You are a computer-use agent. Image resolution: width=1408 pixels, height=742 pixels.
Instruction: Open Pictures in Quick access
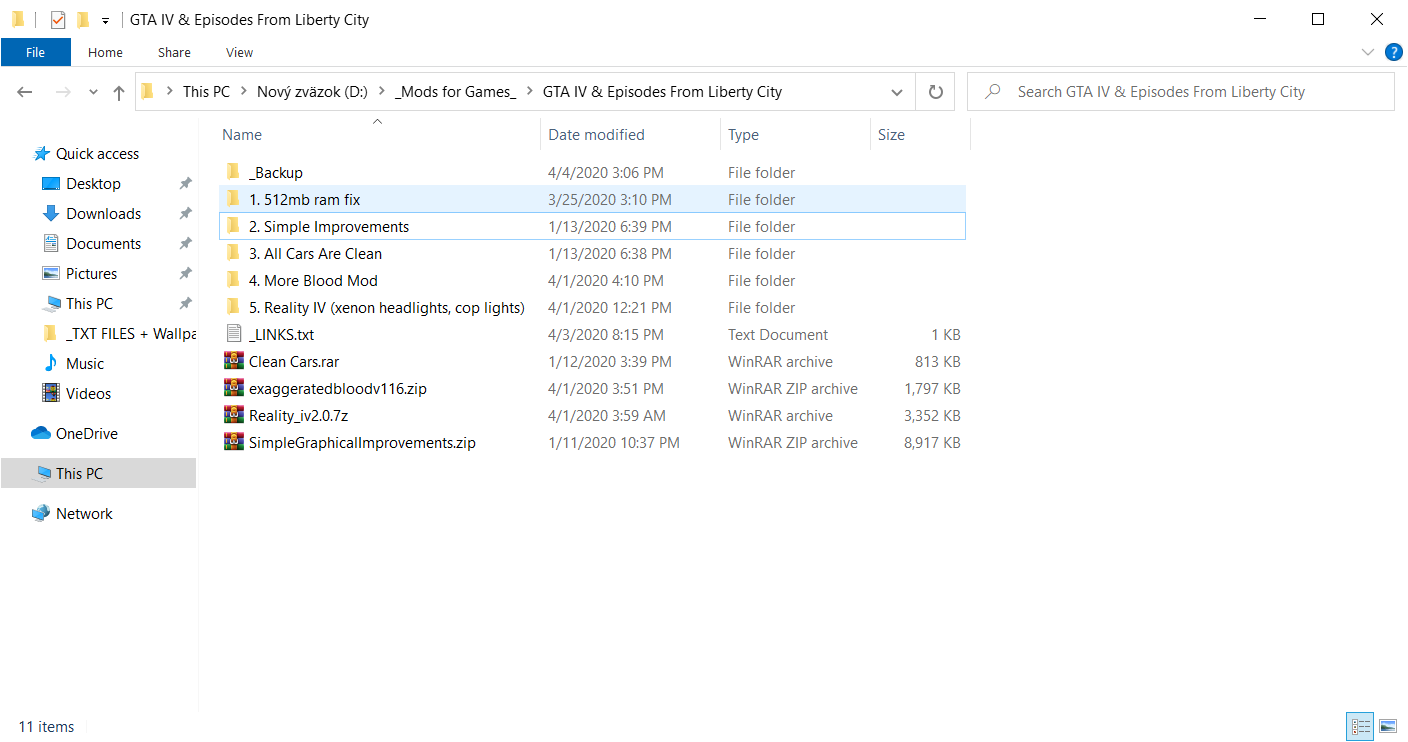[91, 274]
